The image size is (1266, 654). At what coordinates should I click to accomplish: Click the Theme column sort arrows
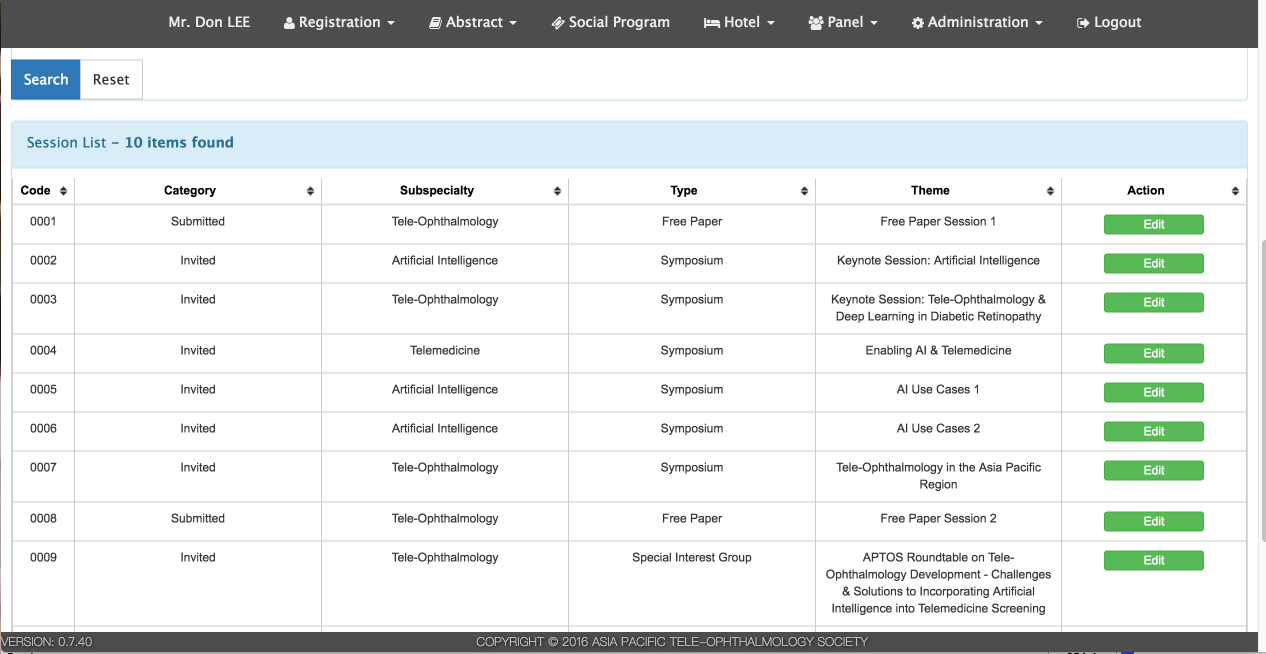[1050, 191]
